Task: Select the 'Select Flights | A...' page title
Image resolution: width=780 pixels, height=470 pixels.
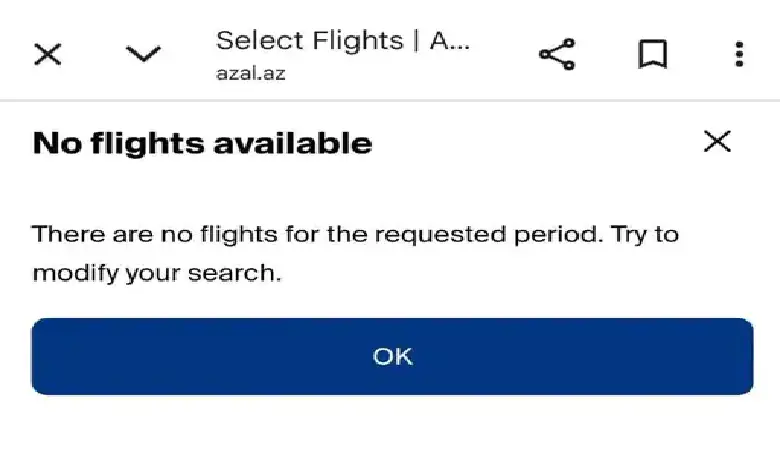Action: point(343,40)
